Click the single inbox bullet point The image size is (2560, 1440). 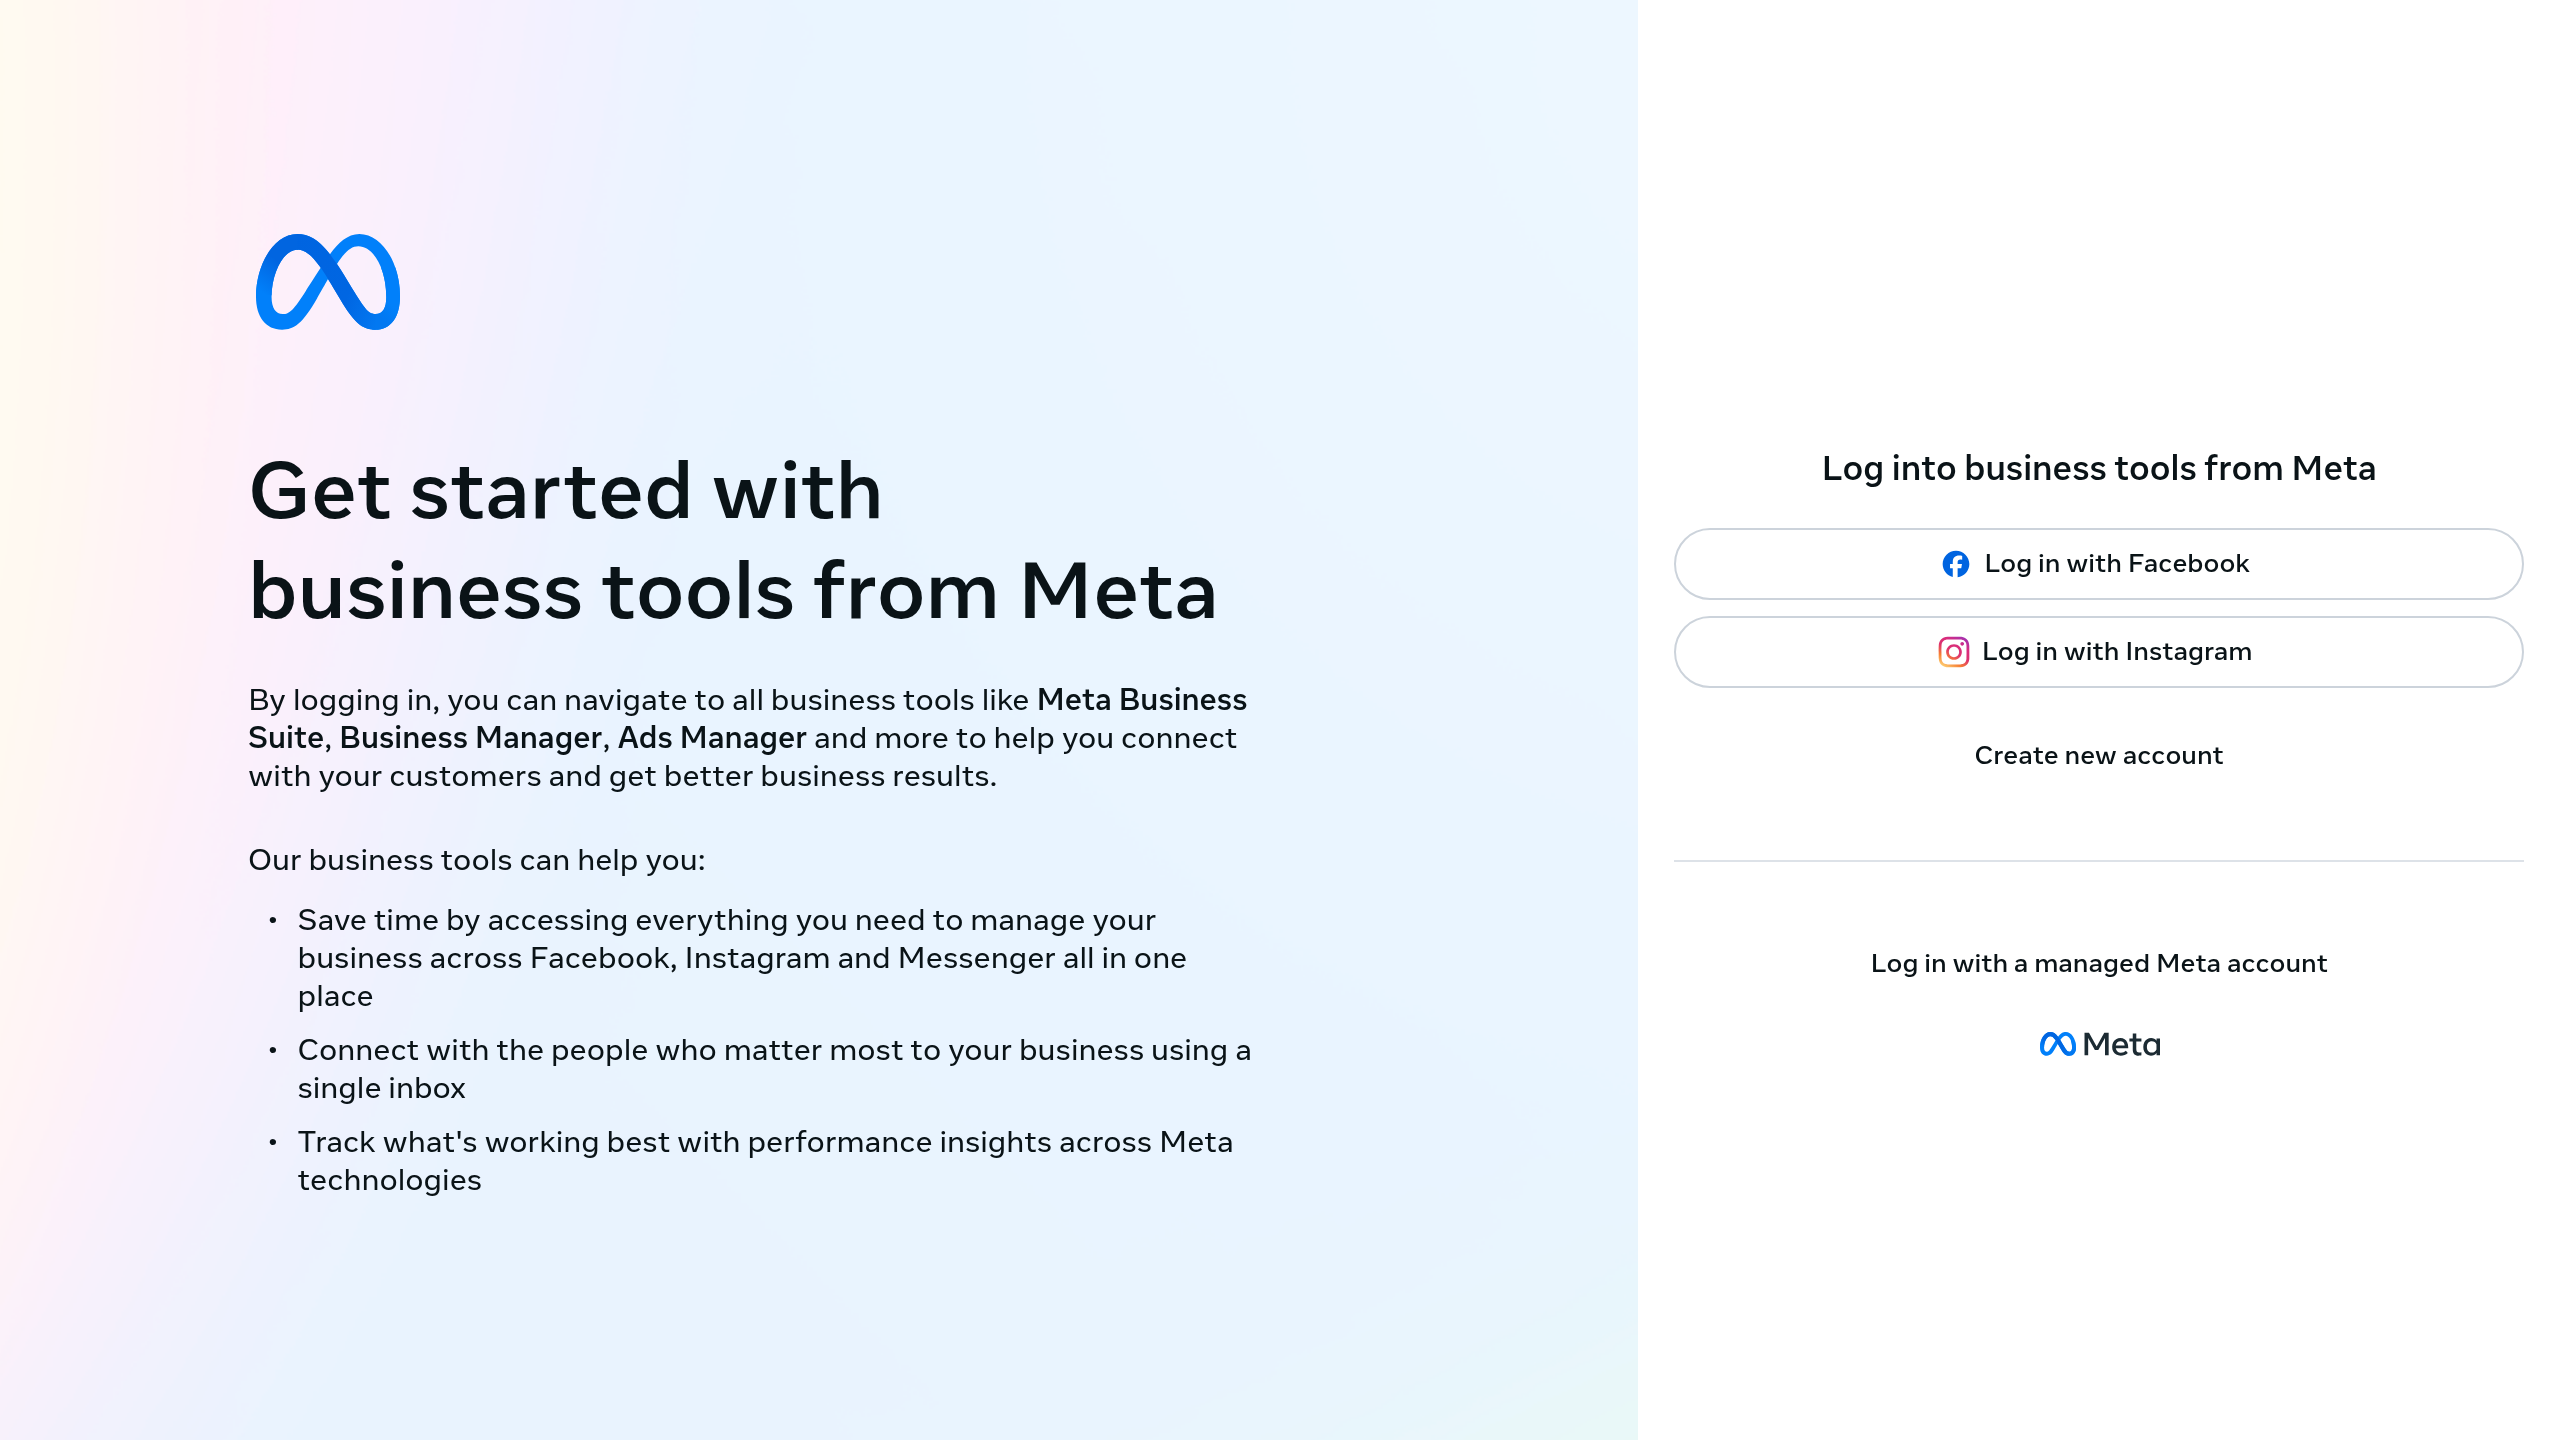tap(774, 1069)
